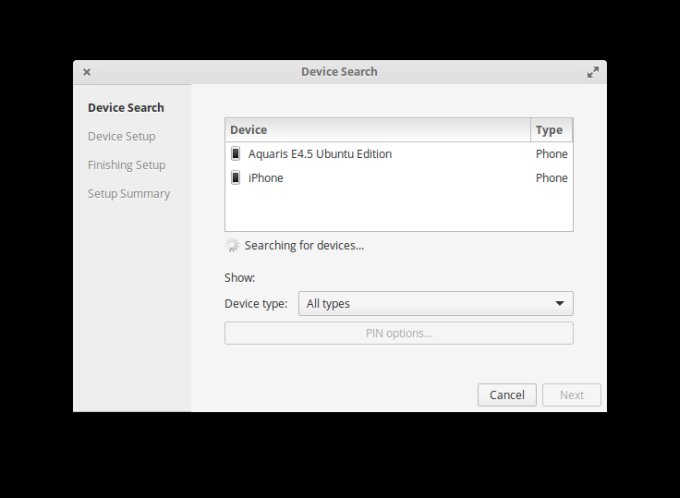The height and width of the screenshot is (498, 680).
Task: Sort by the Type column header
Action: tap(551, 130)
